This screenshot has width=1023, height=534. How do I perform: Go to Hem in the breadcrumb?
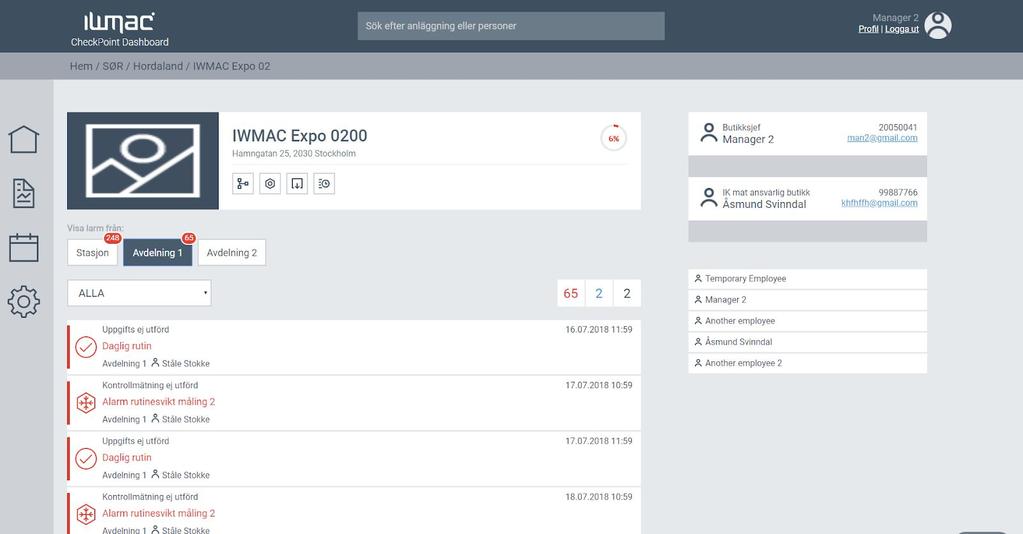pos(81,66)
